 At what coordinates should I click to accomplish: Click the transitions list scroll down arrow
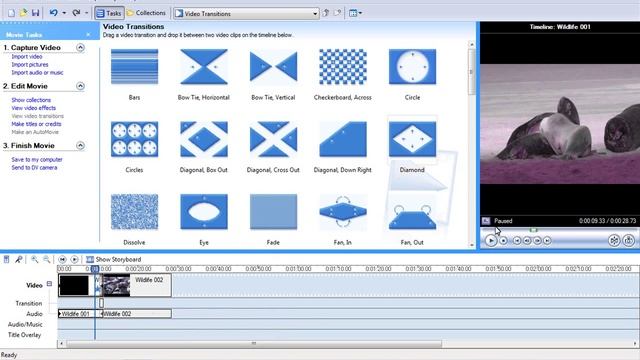click(471, 244)
